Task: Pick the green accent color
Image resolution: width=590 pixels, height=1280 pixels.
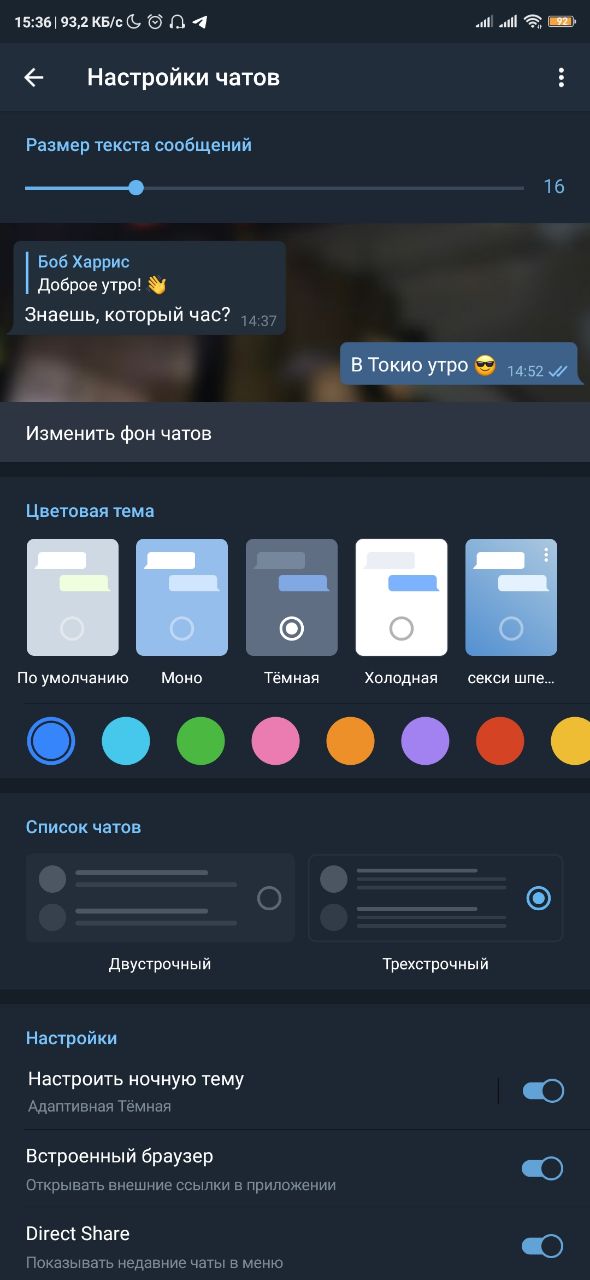Action: pyautogui.click(x=201, y=741)
